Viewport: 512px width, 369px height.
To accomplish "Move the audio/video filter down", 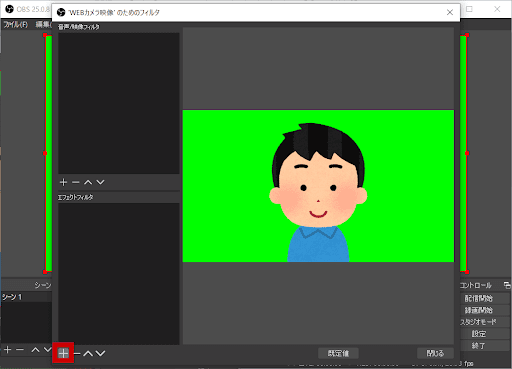I will [100, 182].
